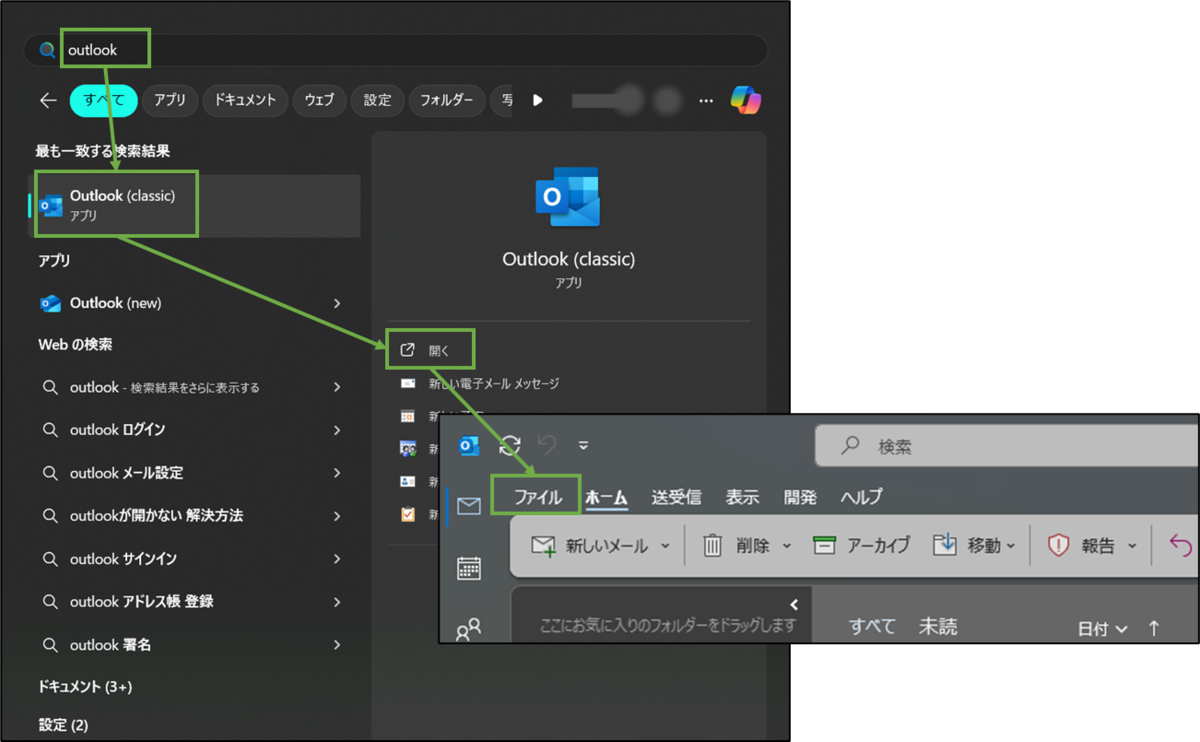Screen dimensions: 1200x742
Task: Click the large Outlook (classic) app icon in the preview
Action: (568, 197)
